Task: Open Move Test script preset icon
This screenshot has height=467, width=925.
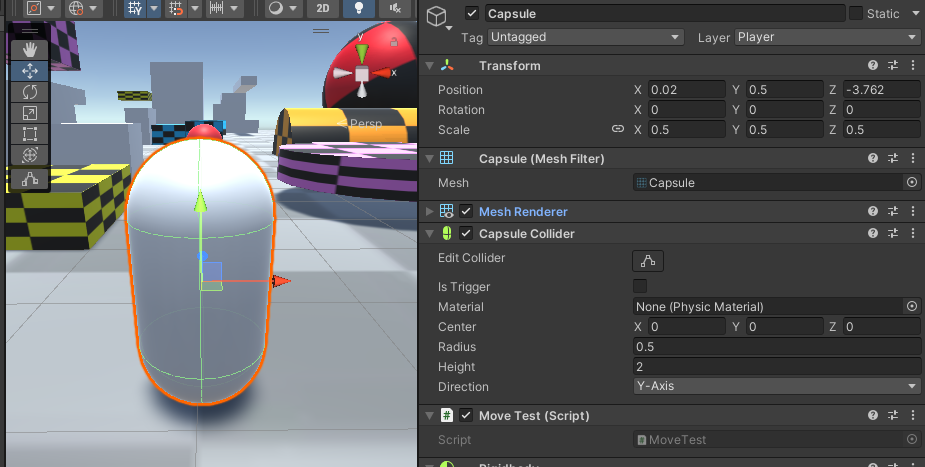Action: coord(893,415)
